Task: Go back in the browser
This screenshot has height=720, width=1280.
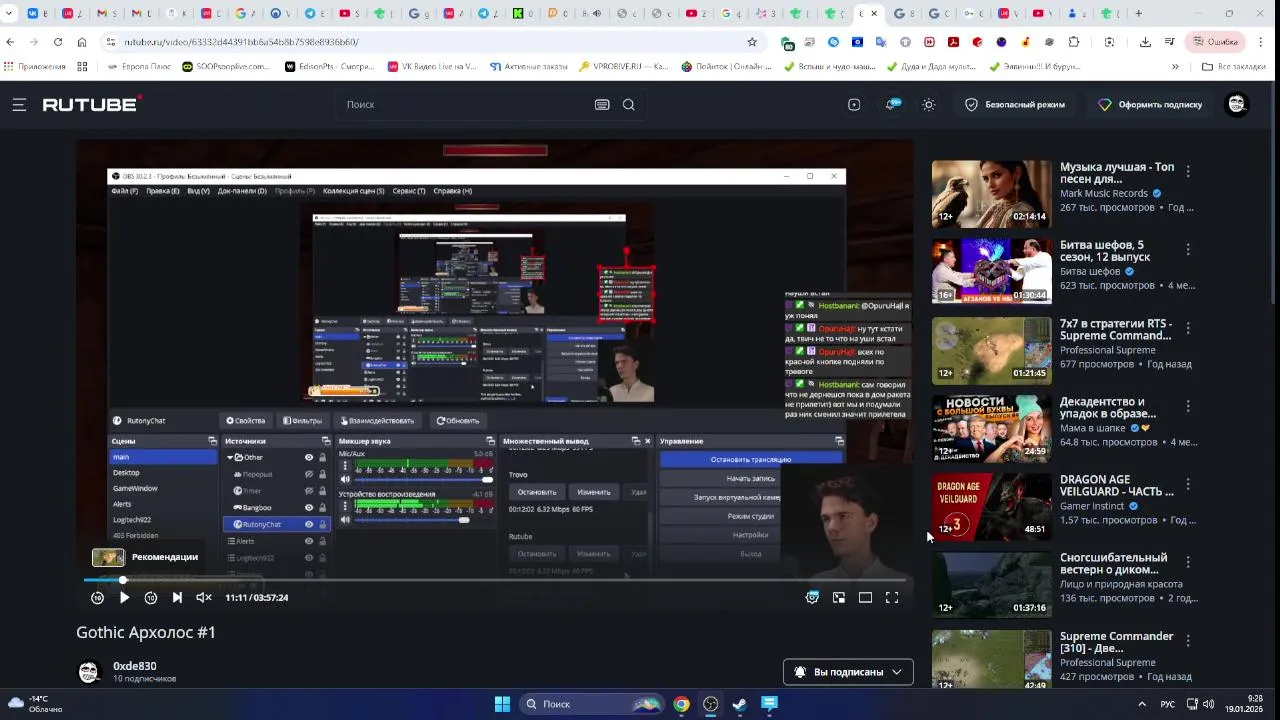Action: click(10, 42)
